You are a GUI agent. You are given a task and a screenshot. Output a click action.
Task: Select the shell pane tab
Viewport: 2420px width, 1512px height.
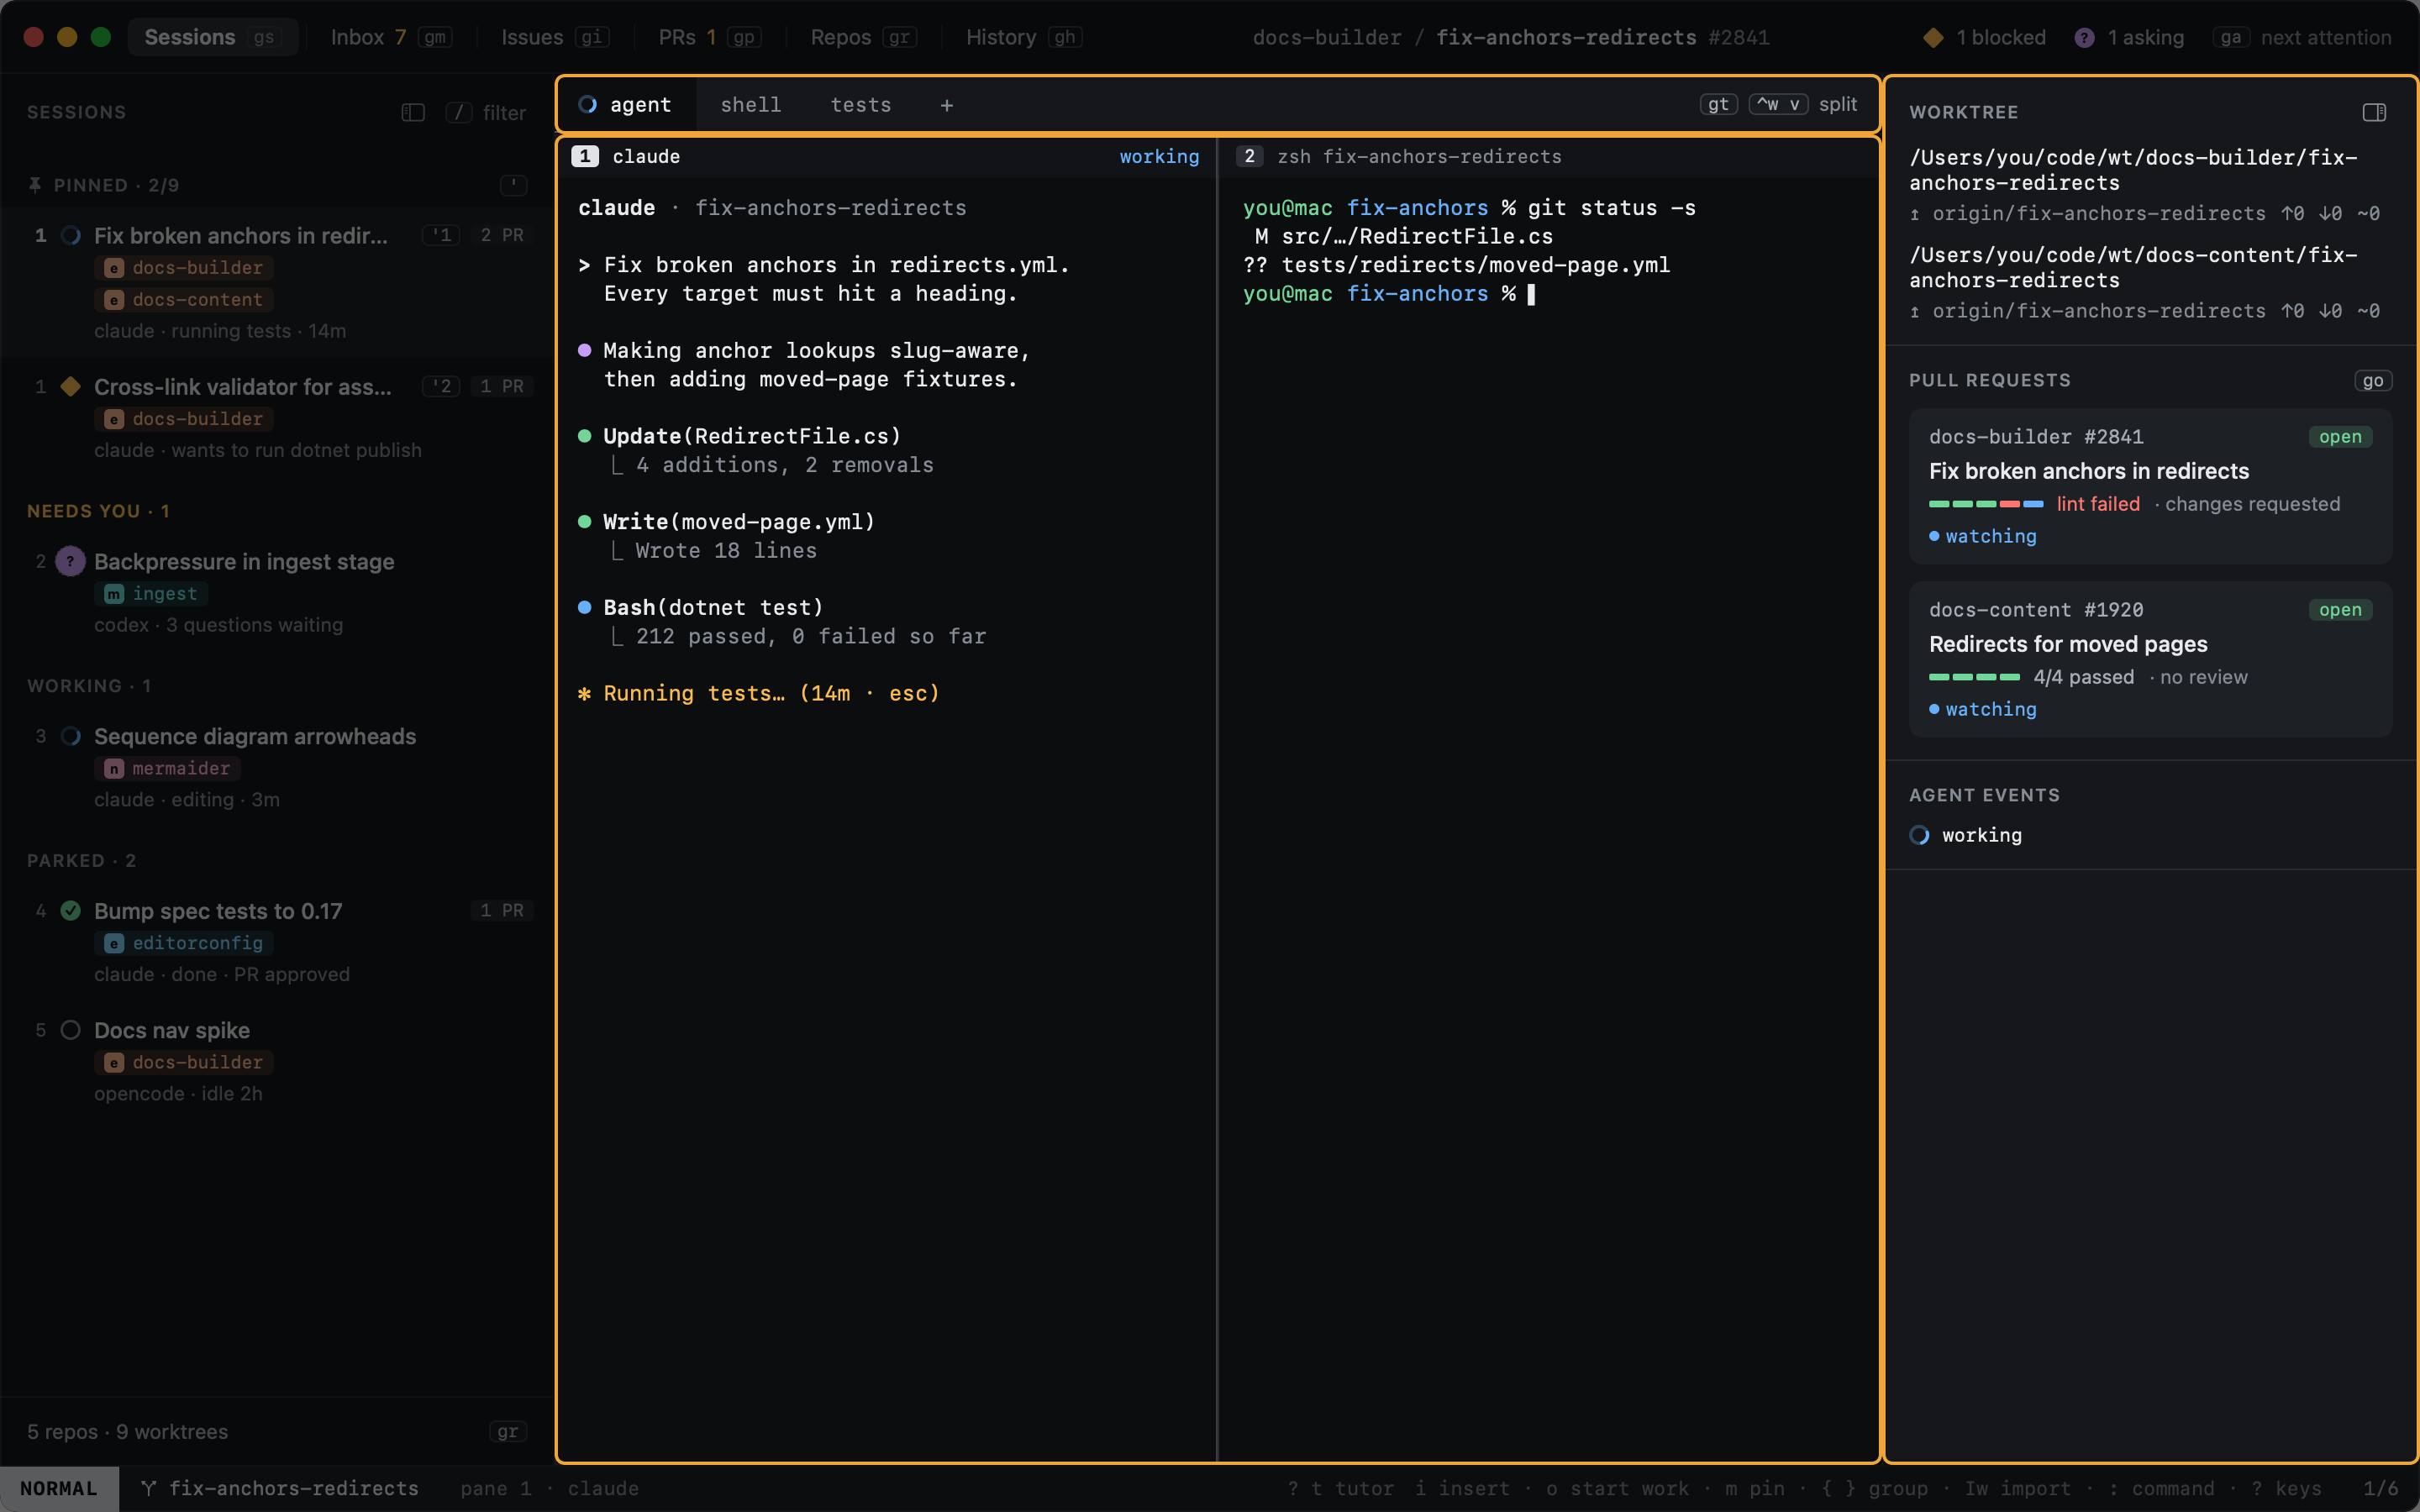751,105
